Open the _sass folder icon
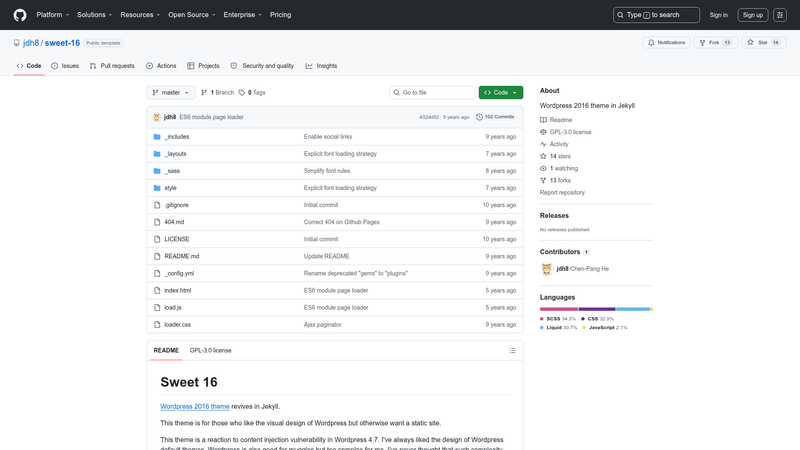800x450 pixels. pos(157,171)
